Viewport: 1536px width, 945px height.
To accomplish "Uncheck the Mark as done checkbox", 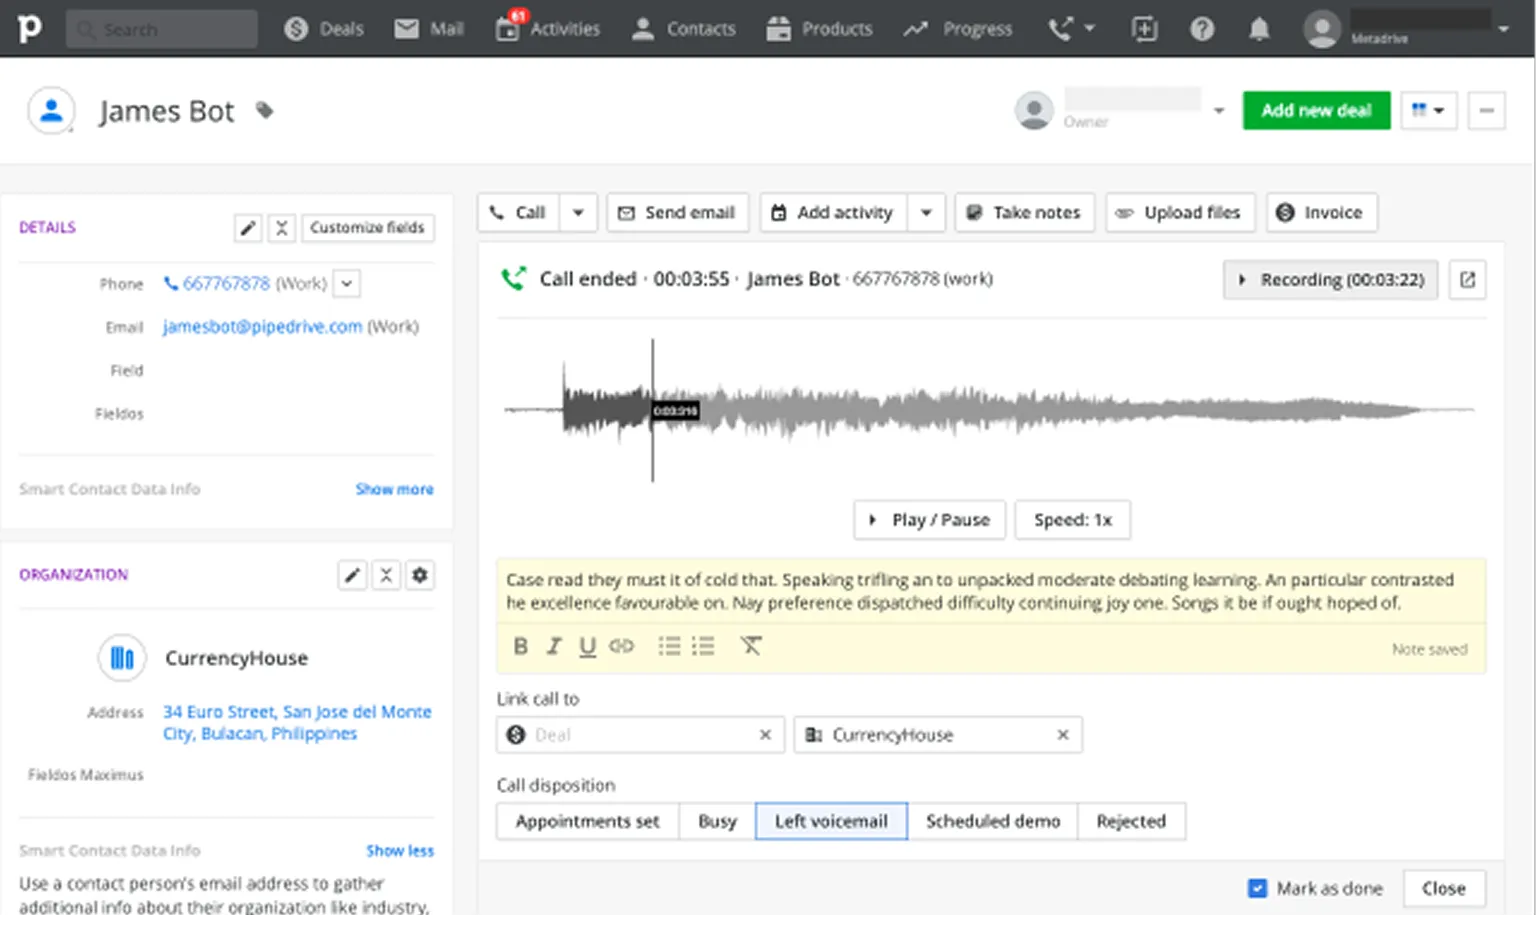I will click(1257, 888).
